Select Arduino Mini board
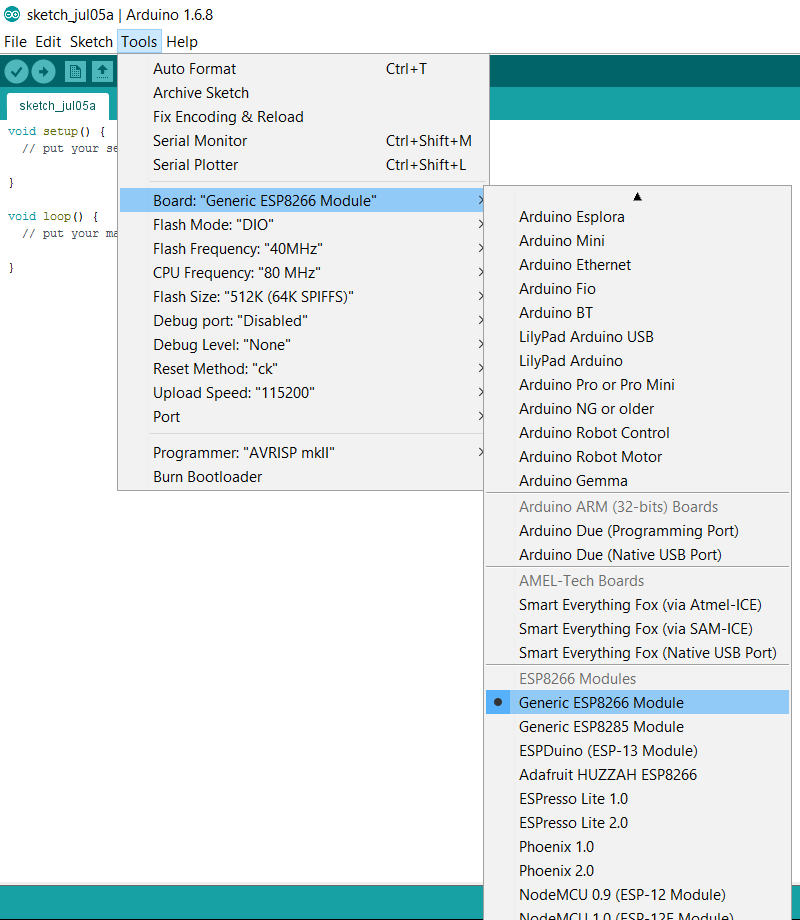800x920 pixels. click(x=637, y=241)
